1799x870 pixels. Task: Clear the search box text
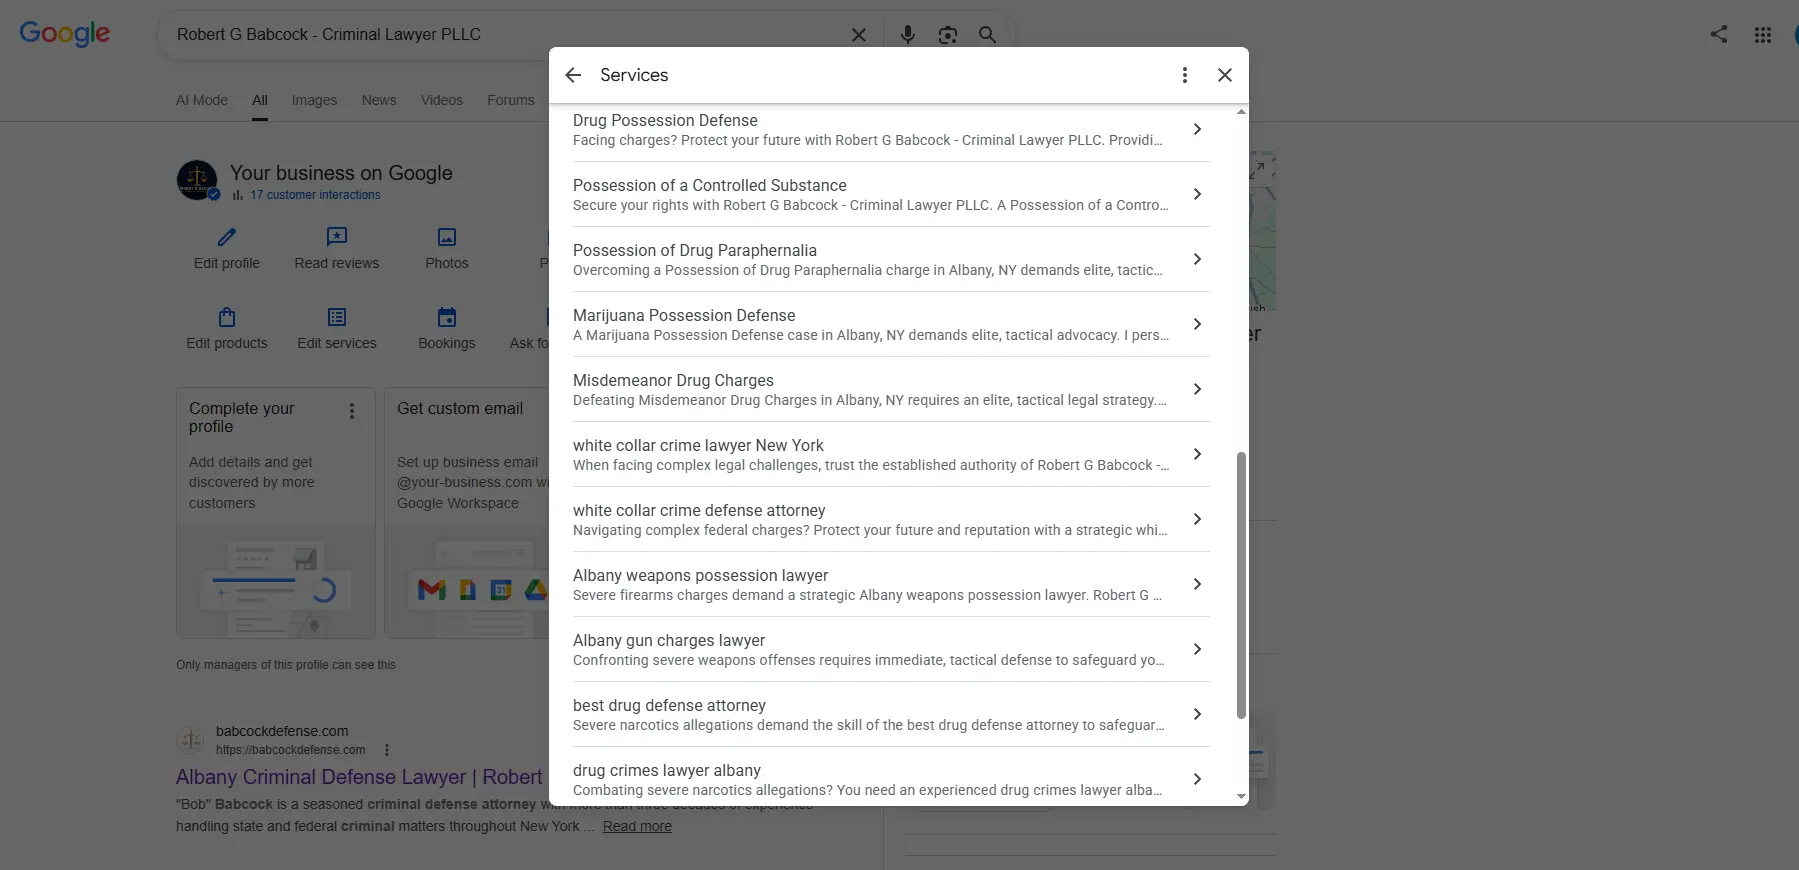pyautogui.click(x=859, y=35)
